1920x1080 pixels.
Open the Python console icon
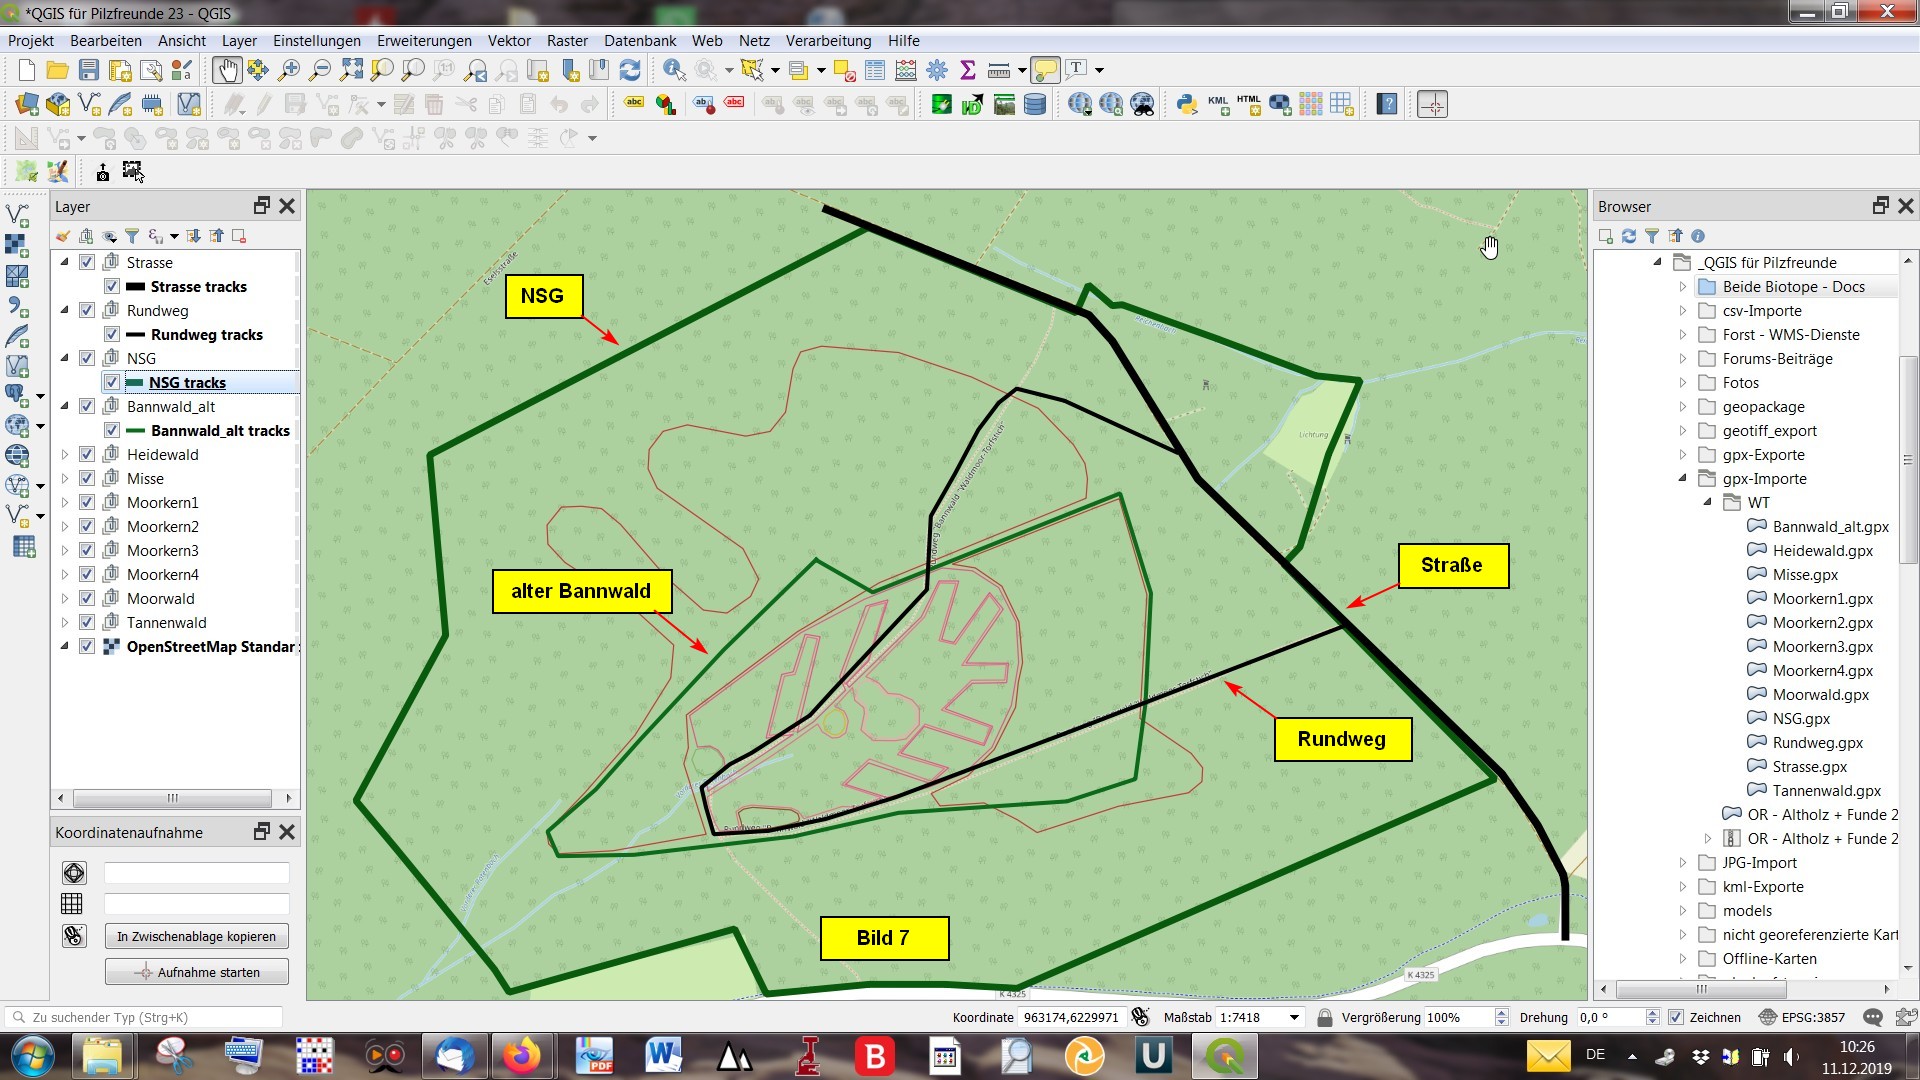(x=1186, y=104)
